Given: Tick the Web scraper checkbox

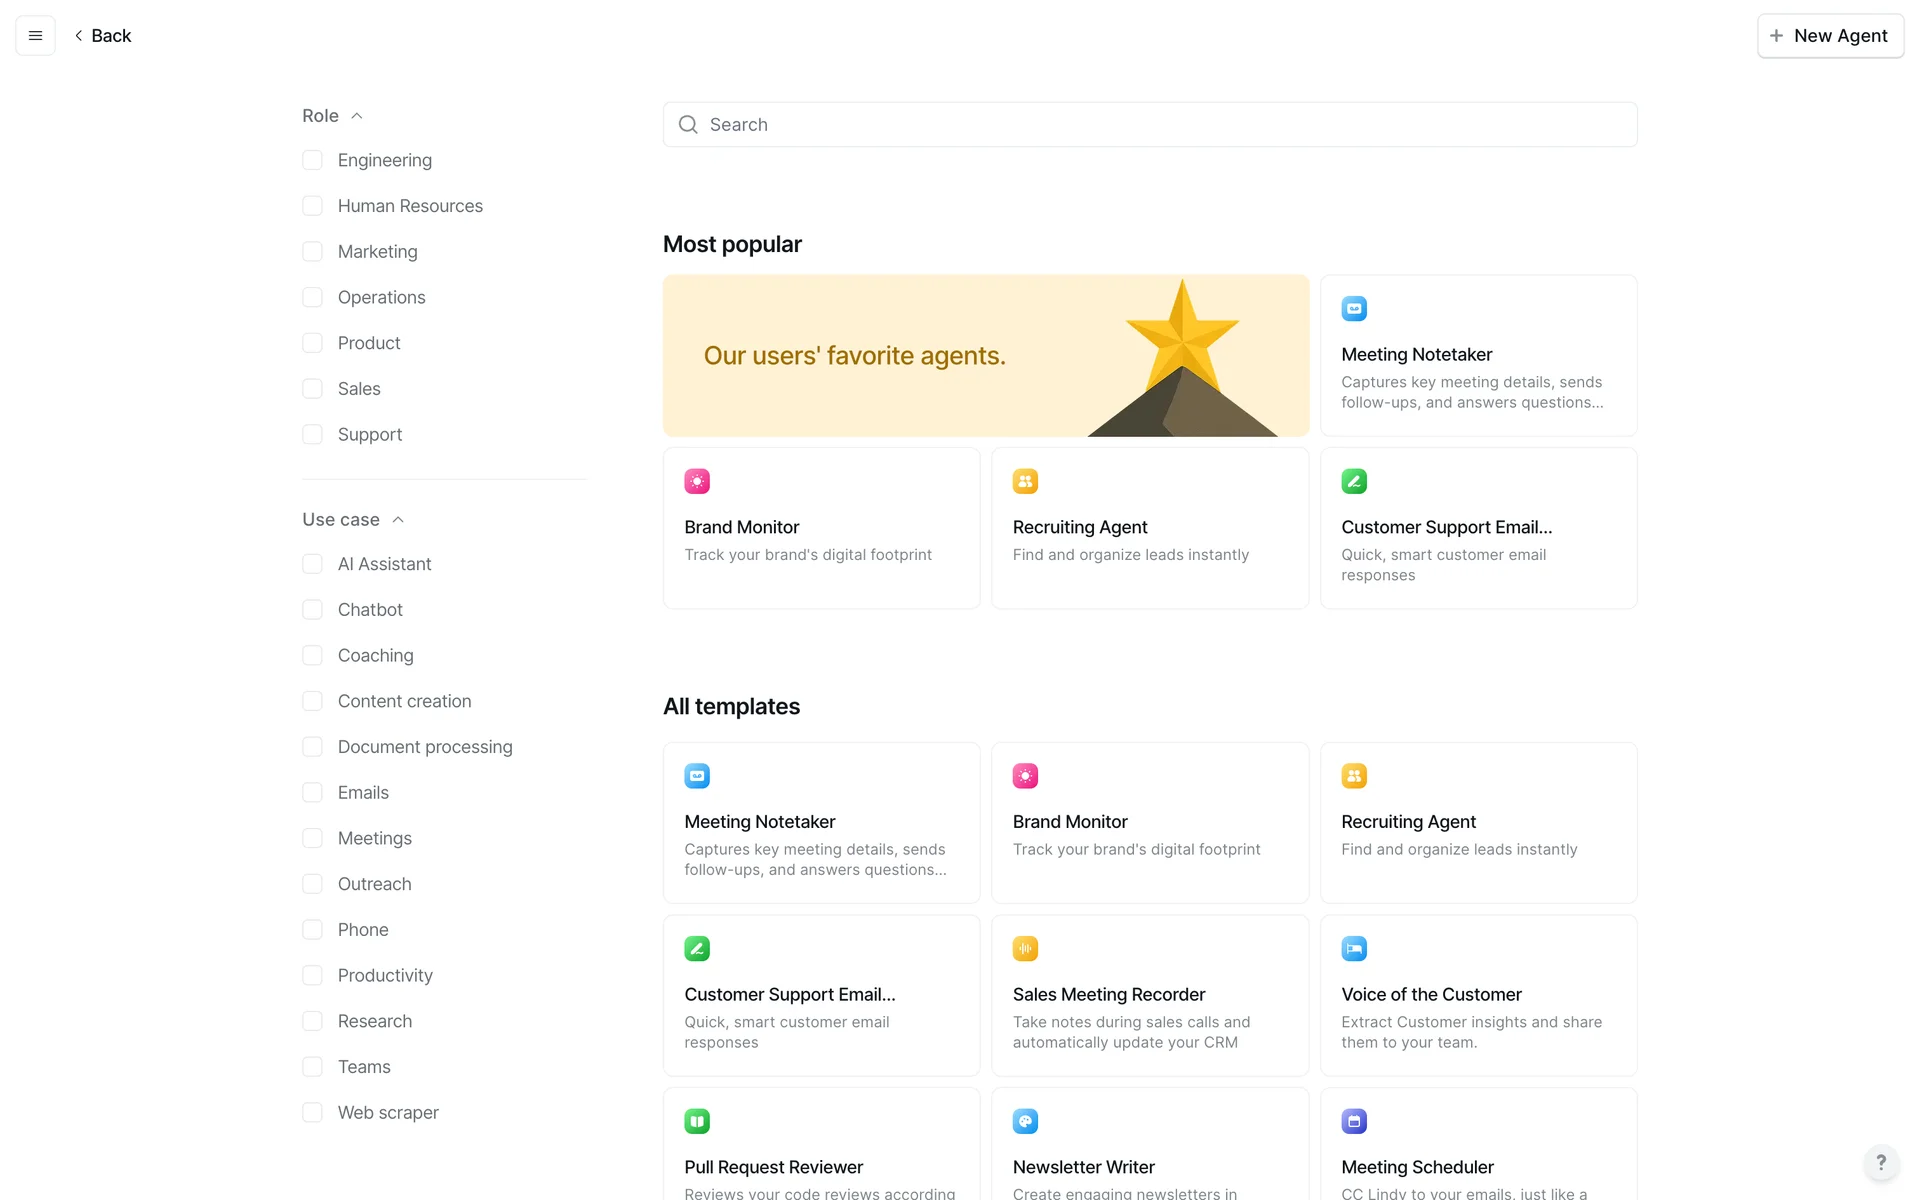Looking at the screenshot, I should coord(313,1113).
